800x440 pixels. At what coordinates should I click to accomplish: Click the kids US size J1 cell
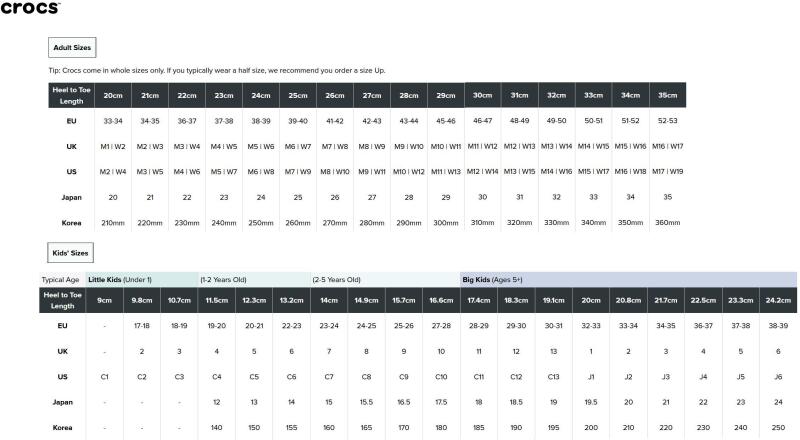coord(591,377)
